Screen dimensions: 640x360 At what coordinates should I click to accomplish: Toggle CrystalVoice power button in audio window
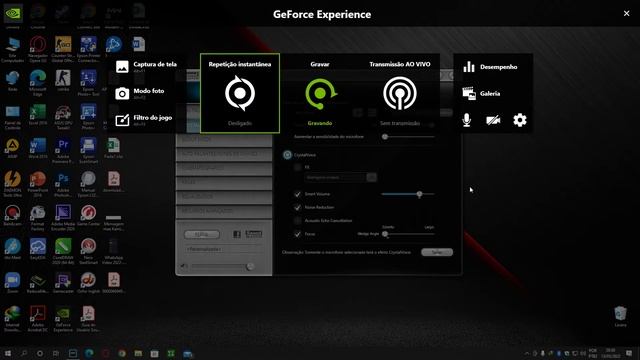tap(287, 155)
